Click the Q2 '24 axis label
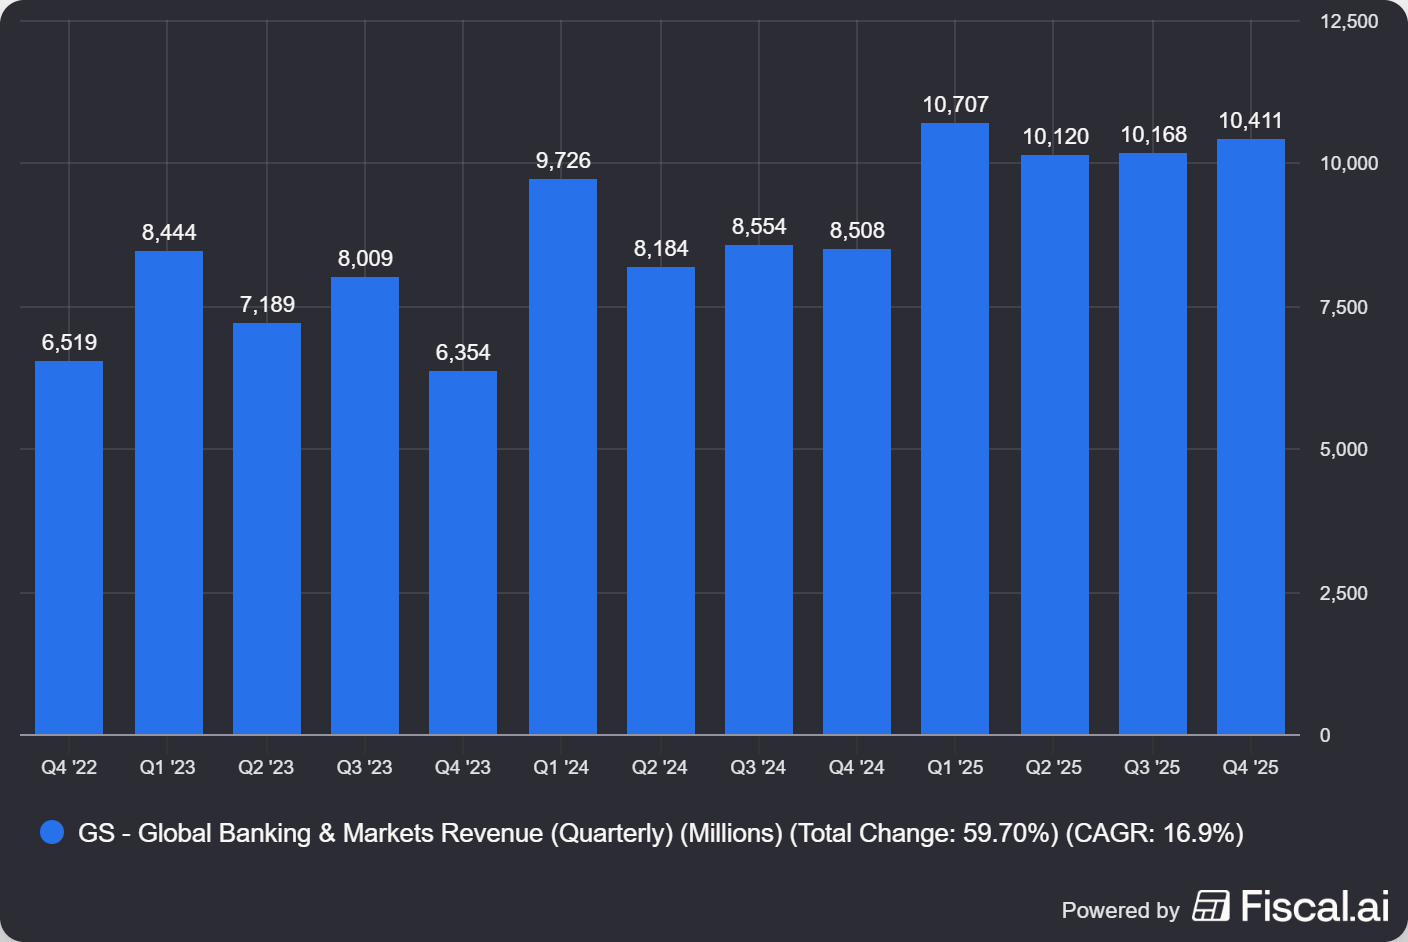This screenshot has width=1408, height=942. click(660, 767)
